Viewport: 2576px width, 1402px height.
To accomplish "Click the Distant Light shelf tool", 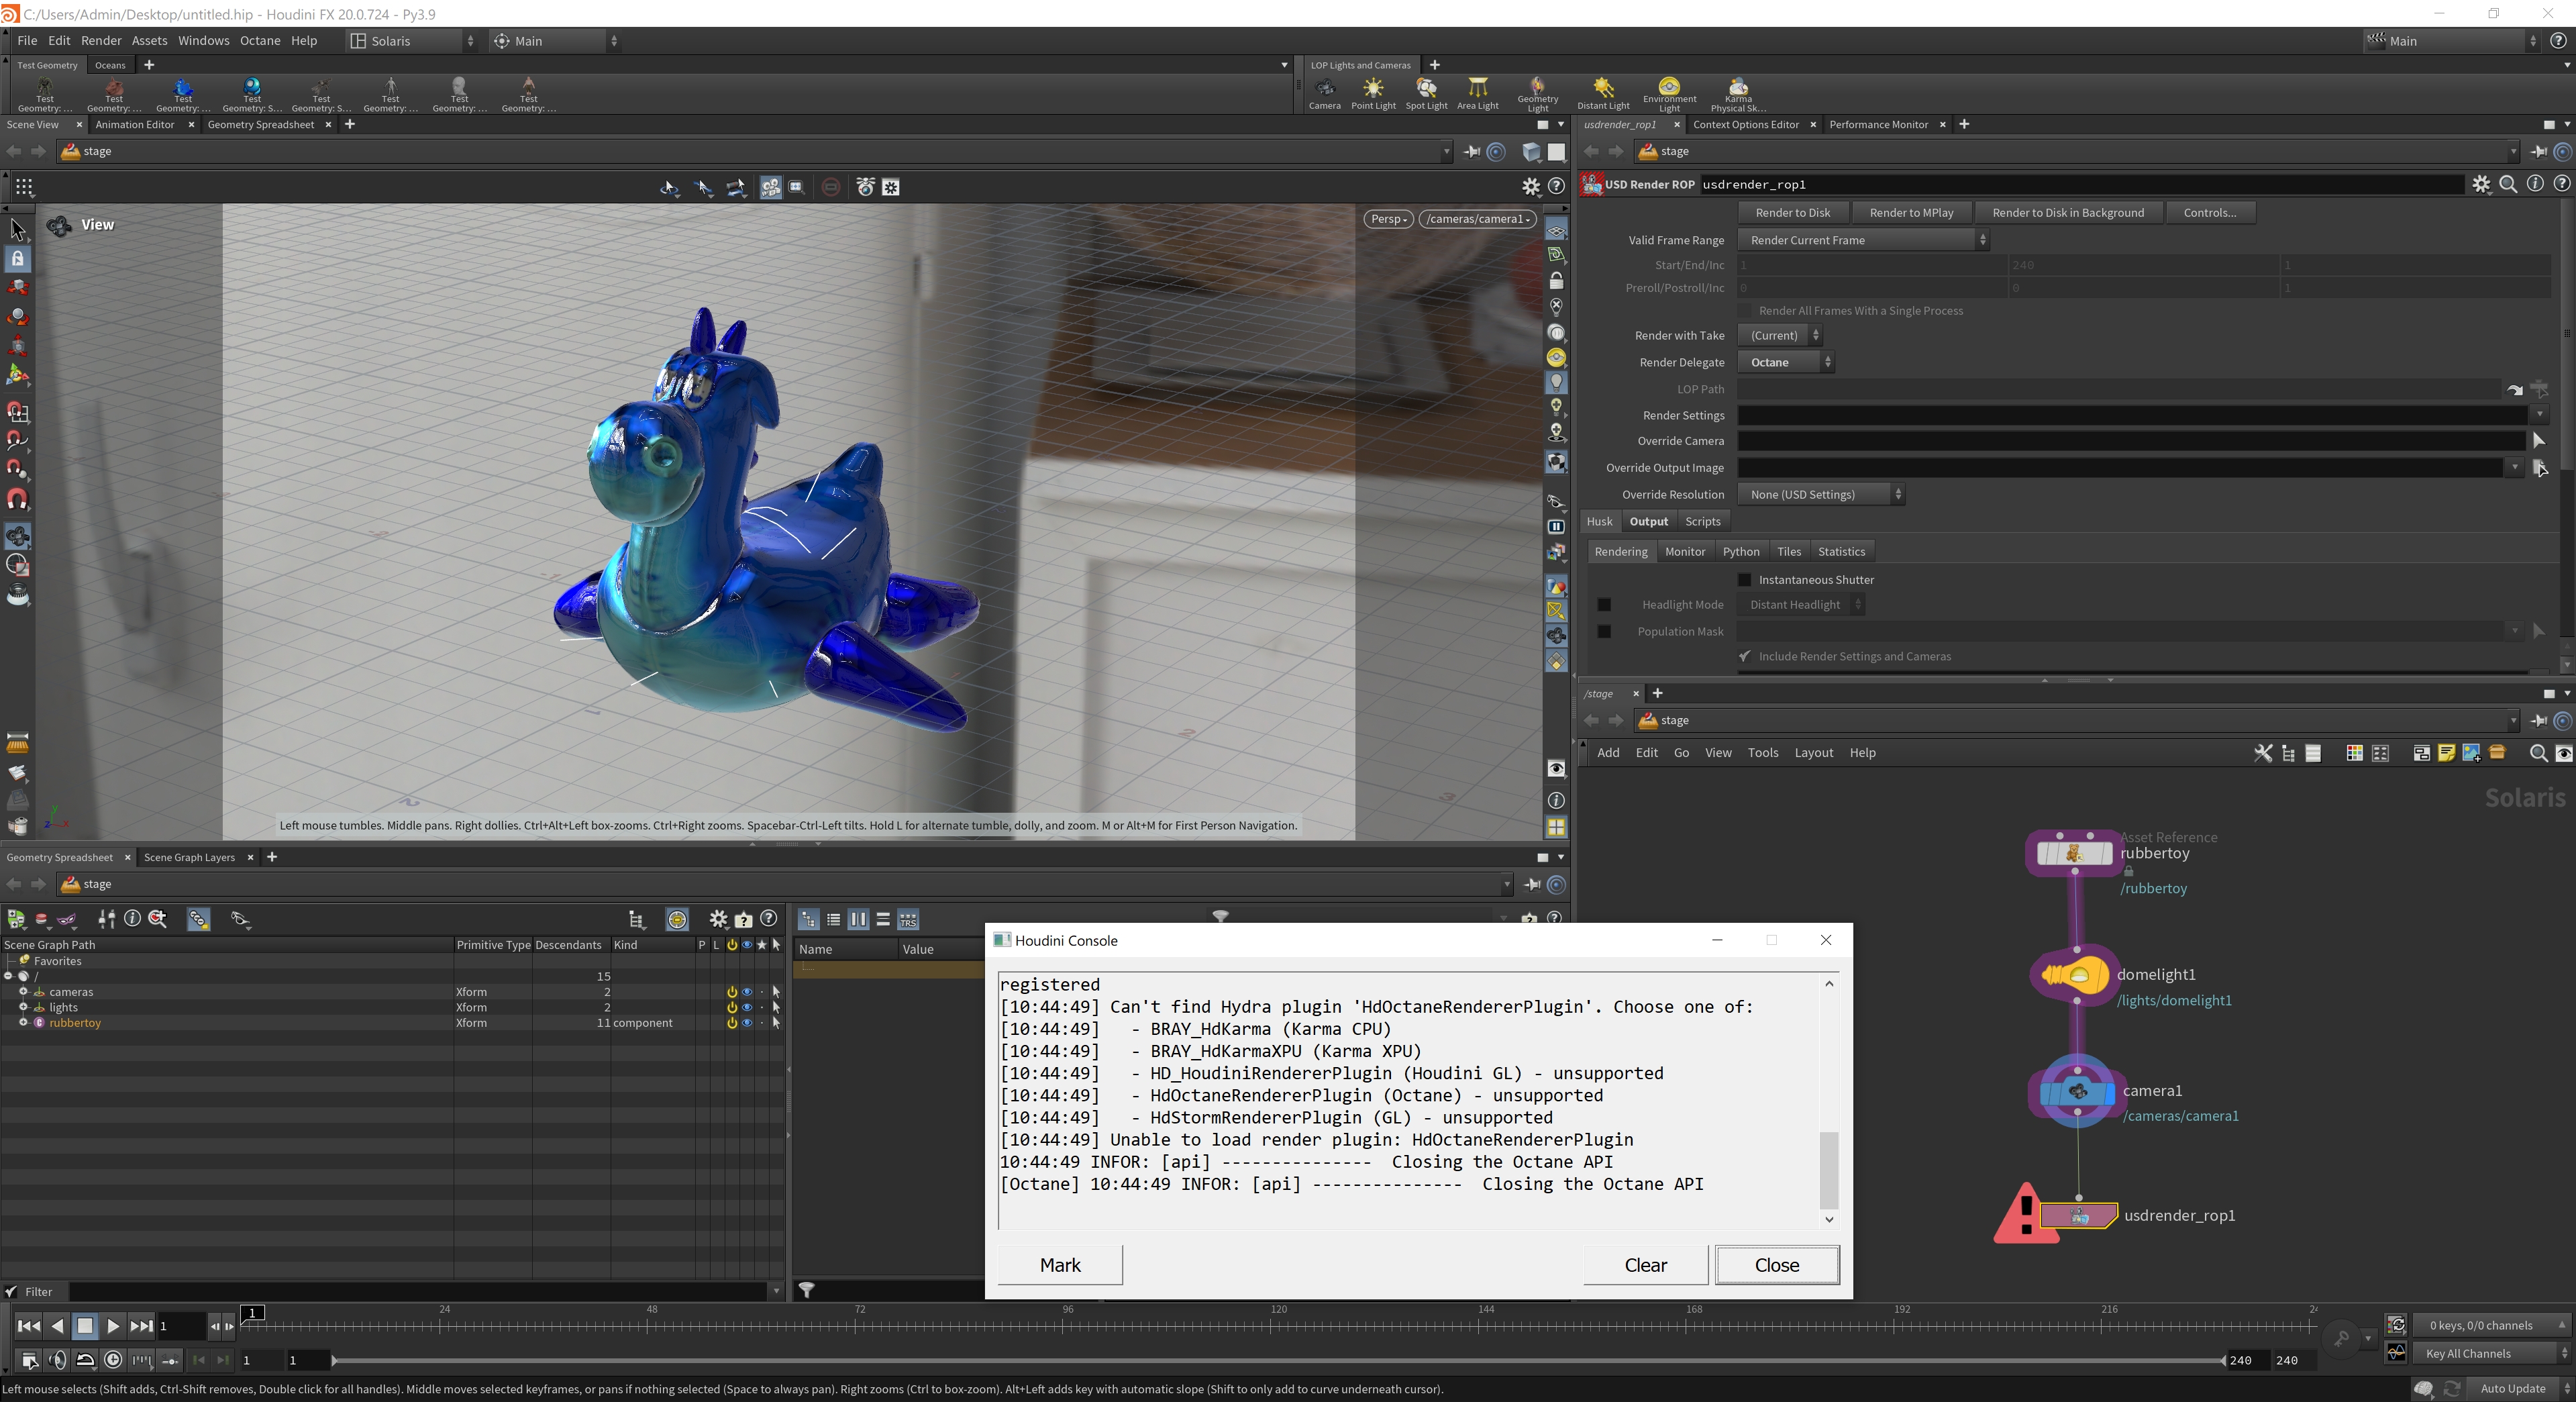I will [x=1603, y=93].
